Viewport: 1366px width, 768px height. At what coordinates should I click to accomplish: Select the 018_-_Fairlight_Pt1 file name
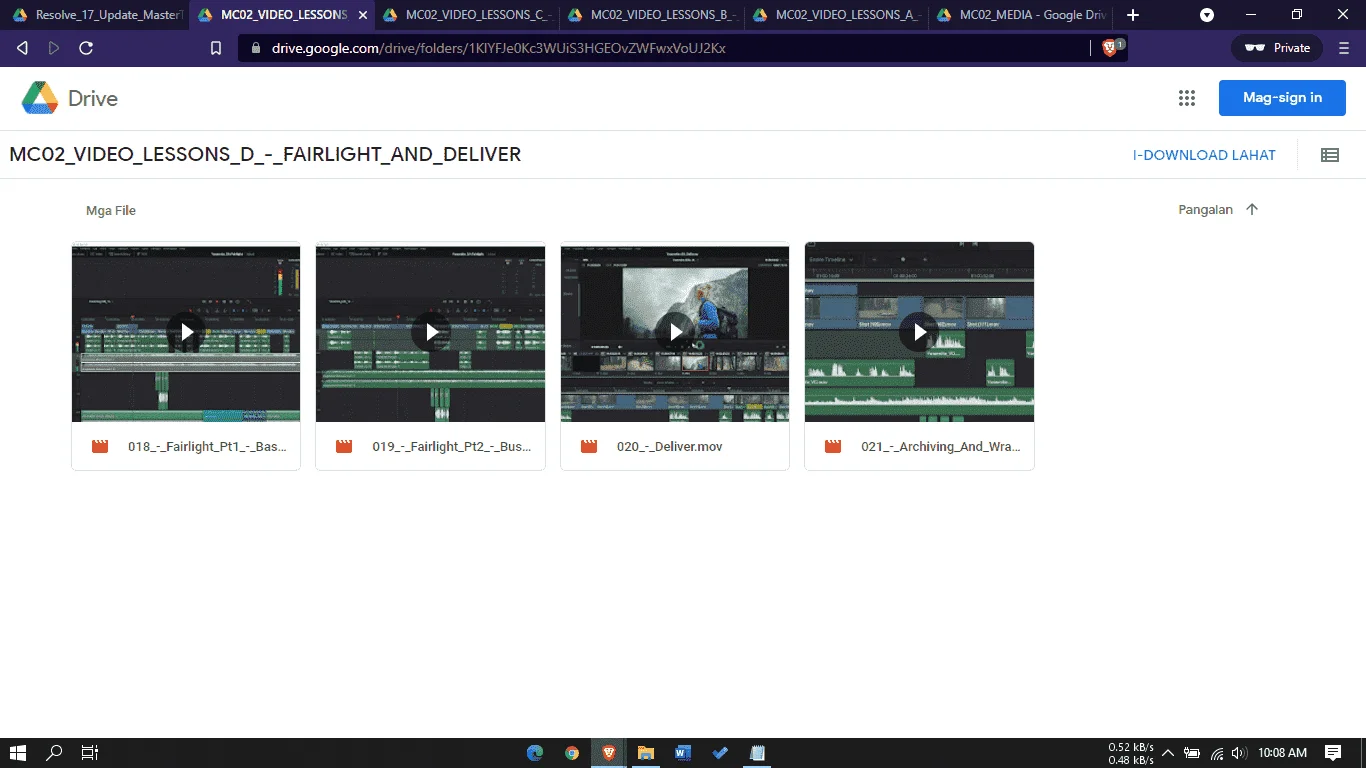point(207,447)
